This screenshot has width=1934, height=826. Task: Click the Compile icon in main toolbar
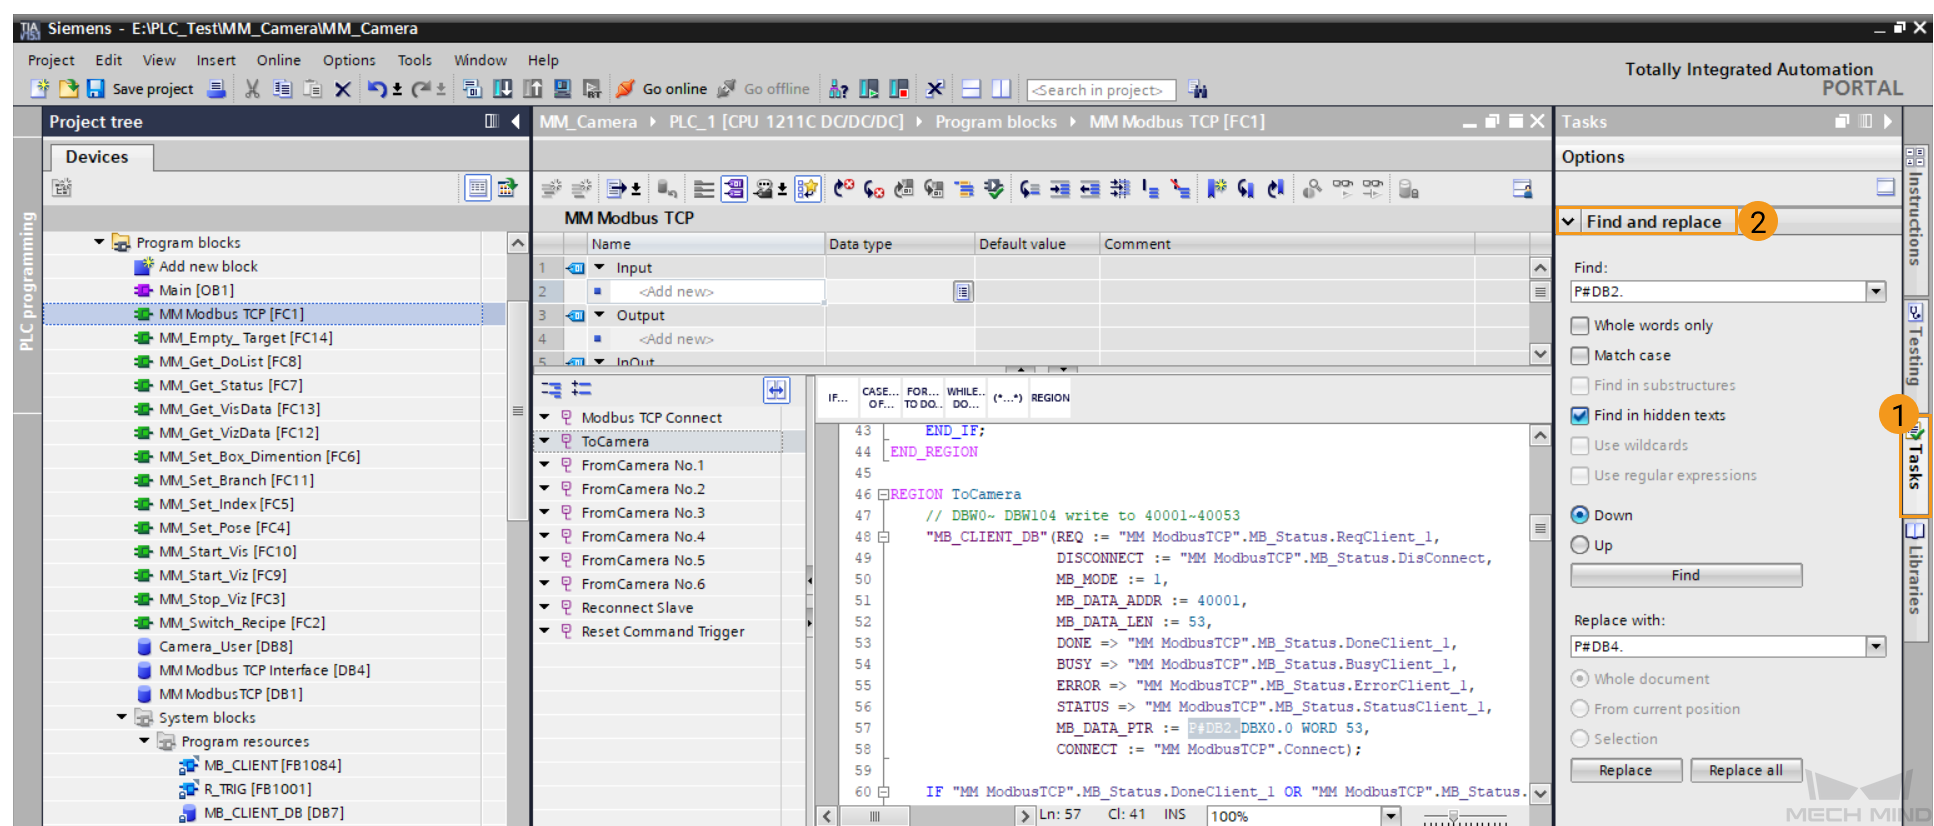(x=472, y=89)
